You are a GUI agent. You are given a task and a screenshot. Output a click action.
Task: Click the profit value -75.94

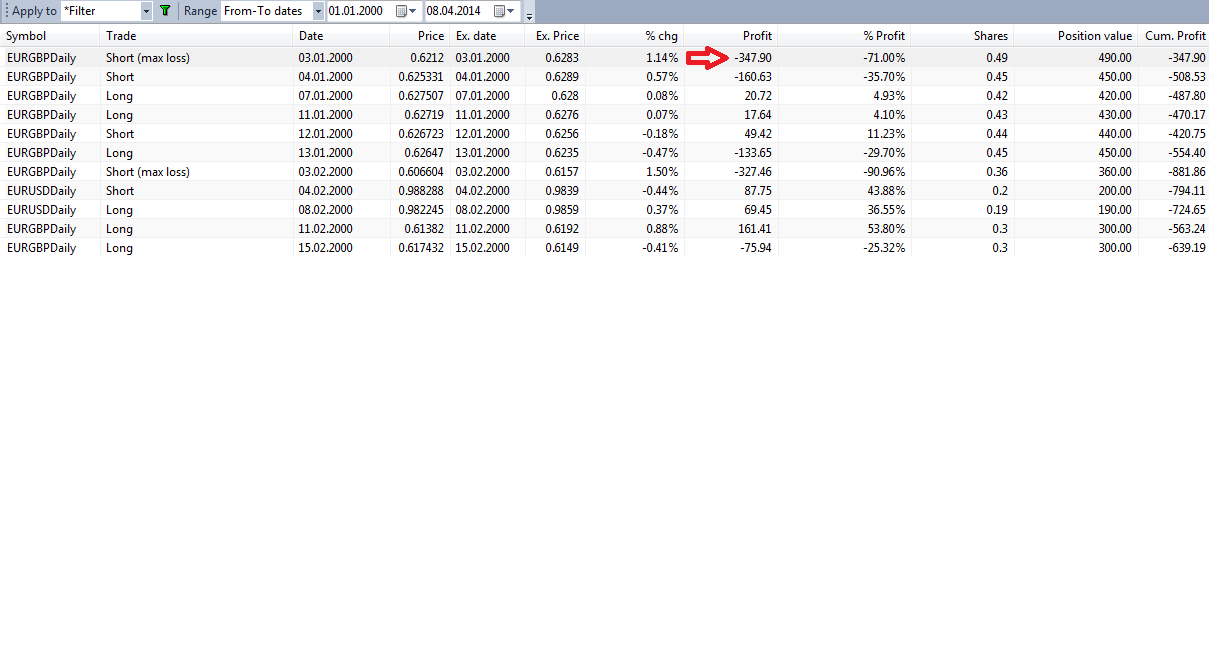[755, 248]
